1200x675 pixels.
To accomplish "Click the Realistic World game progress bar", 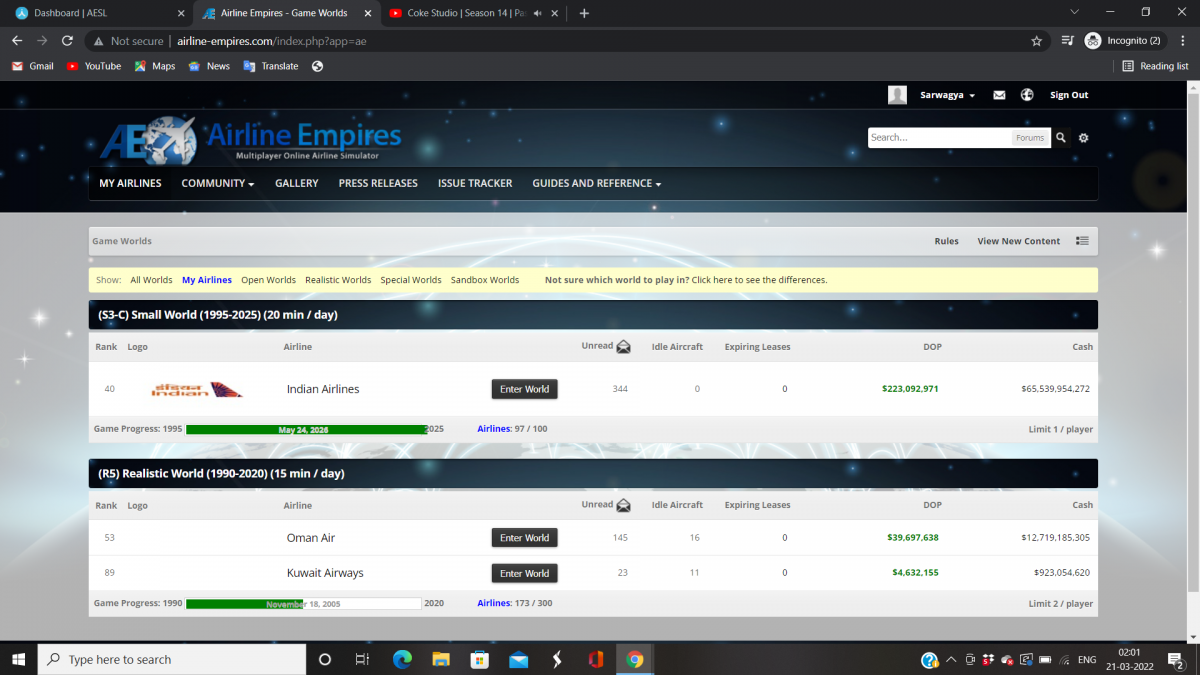I will coord(304,604).
